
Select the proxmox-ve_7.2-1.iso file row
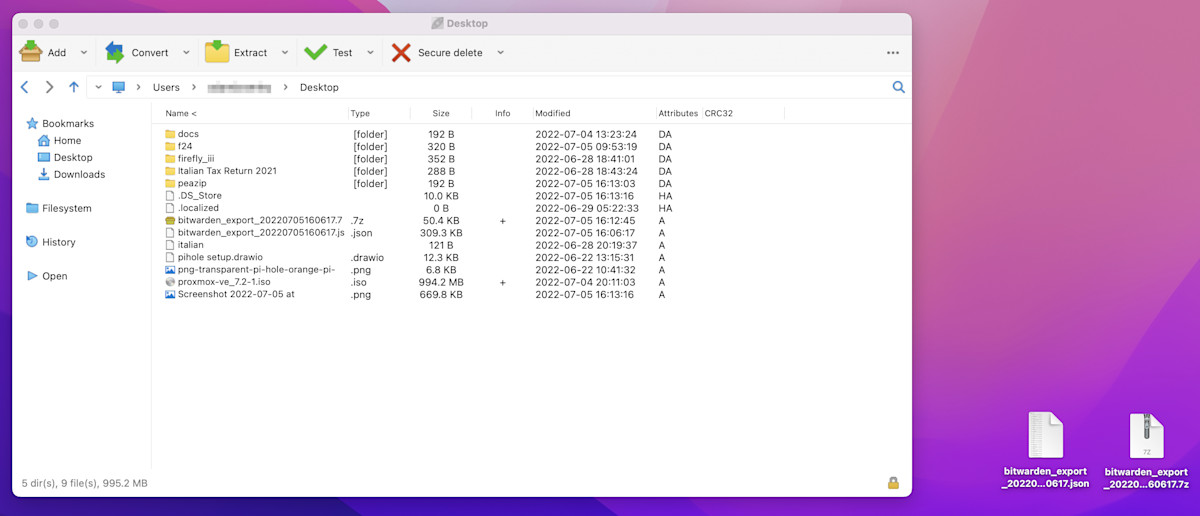pyautogui.click(x=224, y=282)
